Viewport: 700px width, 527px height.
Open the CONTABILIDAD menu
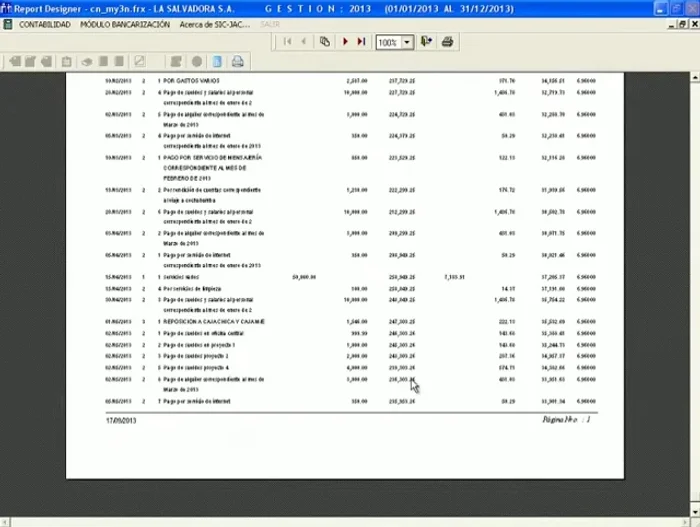(x=45, y=24)
